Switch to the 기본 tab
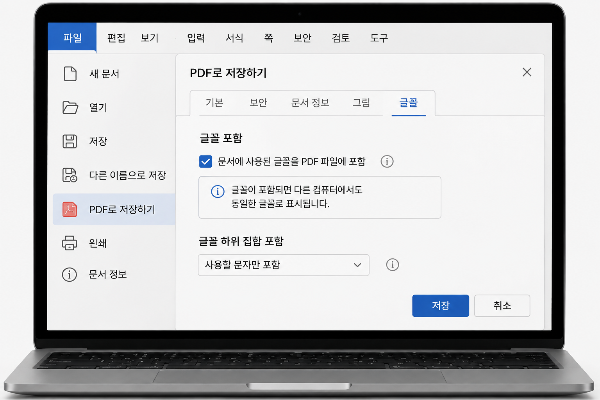Image resolution: width=600 pixels, height=400 pixels. [x=214, y=103]
